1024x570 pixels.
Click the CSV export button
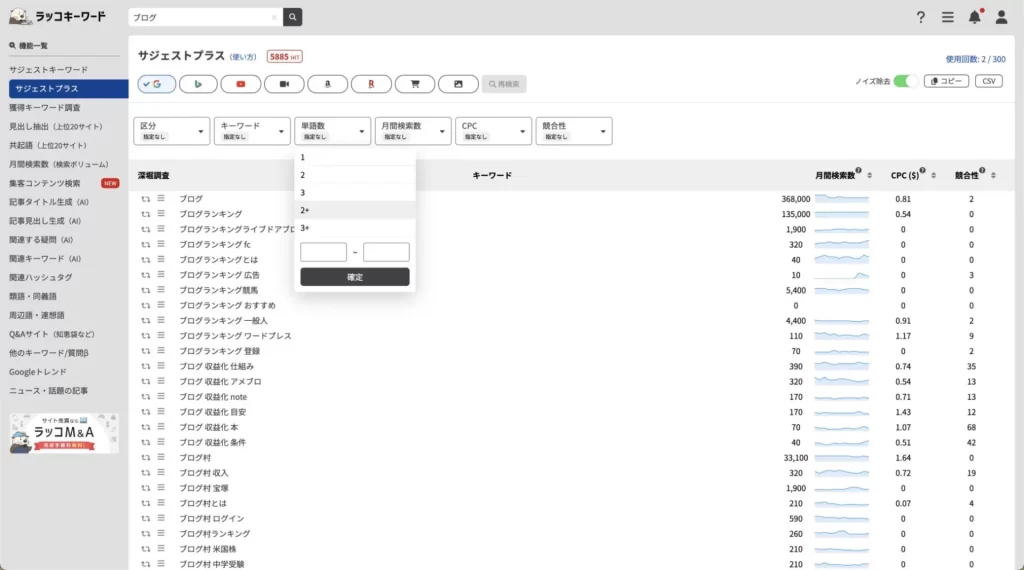[x=989, y=81]
